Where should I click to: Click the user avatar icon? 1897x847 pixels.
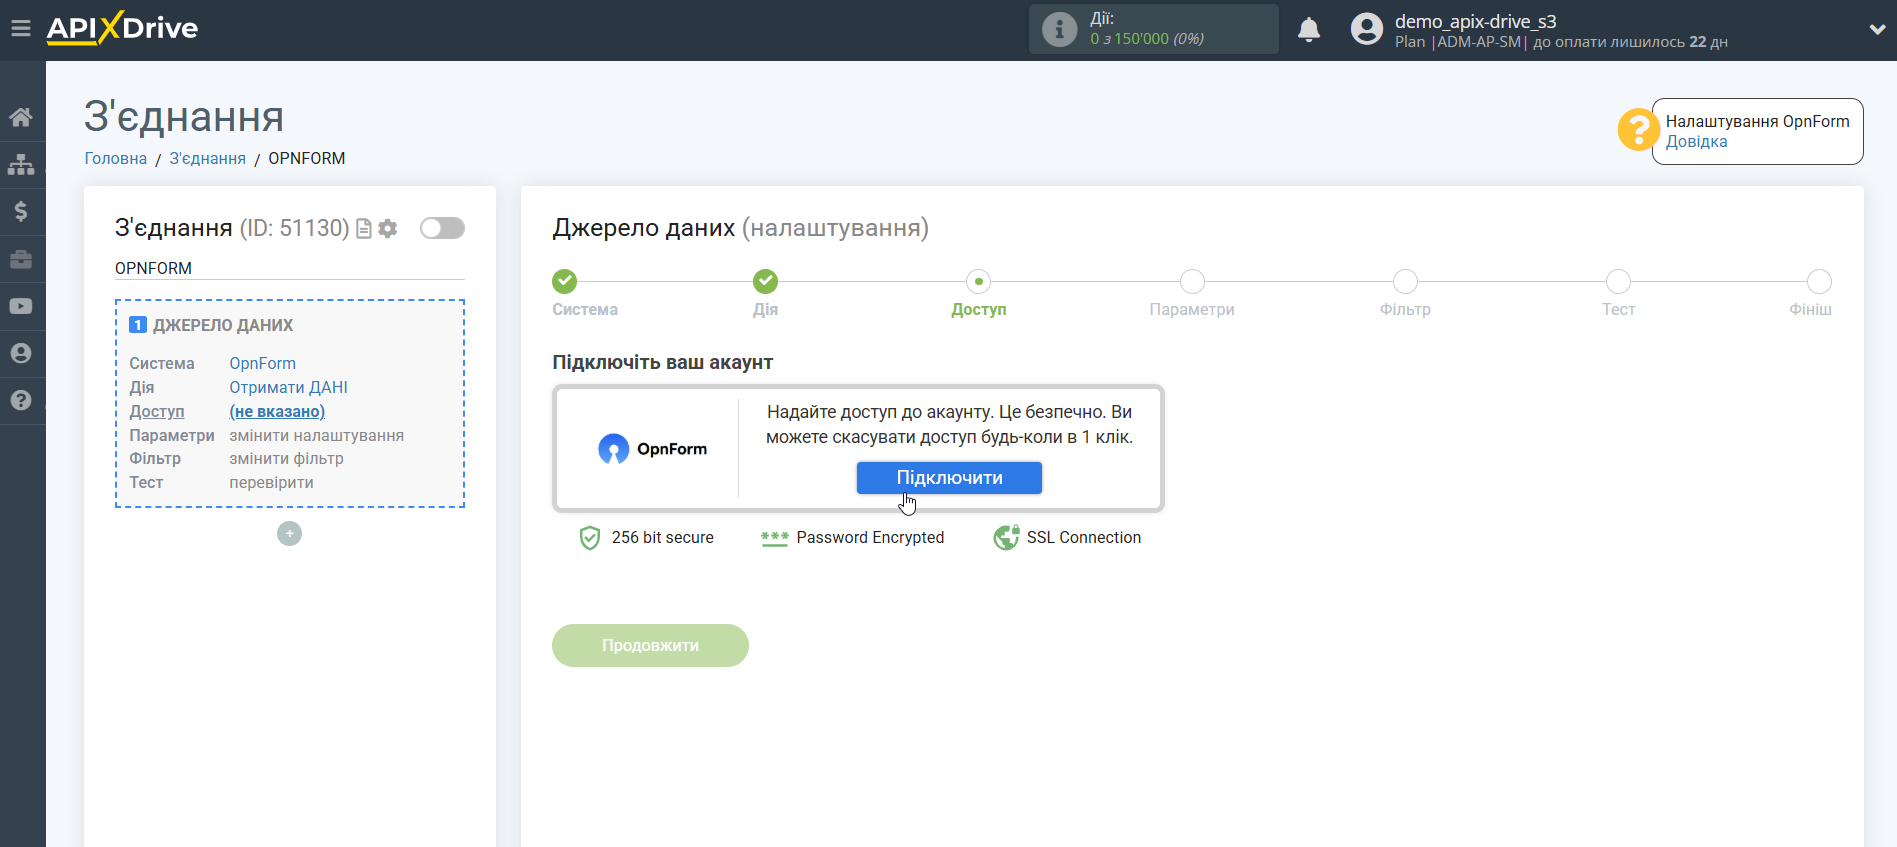click(1366, 29)
